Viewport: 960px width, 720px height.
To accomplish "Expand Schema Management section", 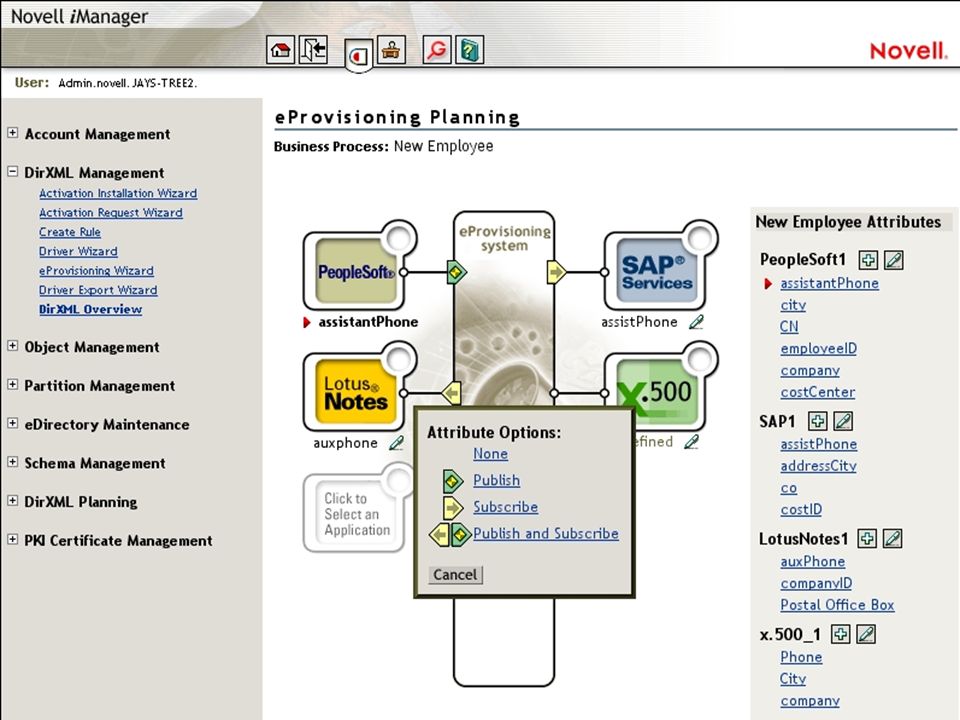I will [13, 462].
